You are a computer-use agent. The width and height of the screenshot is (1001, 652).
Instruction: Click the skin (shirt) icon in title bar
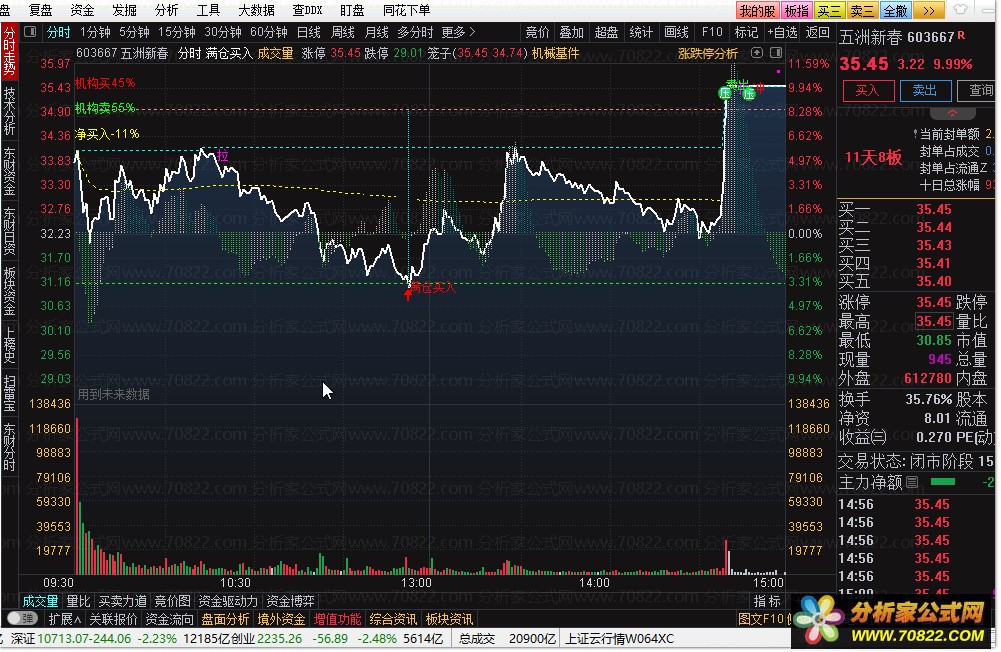pyautogui.click(x=960, y=10)
